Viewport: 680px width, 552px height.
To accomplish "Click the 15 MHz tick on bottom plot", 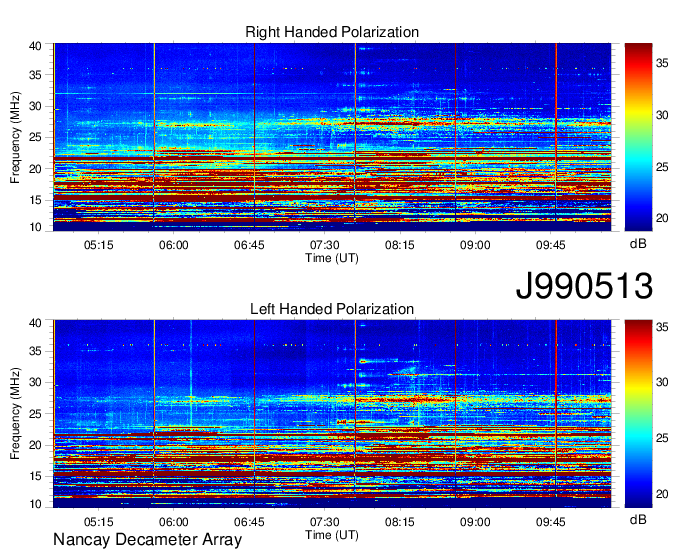I will tap(36, 477).
